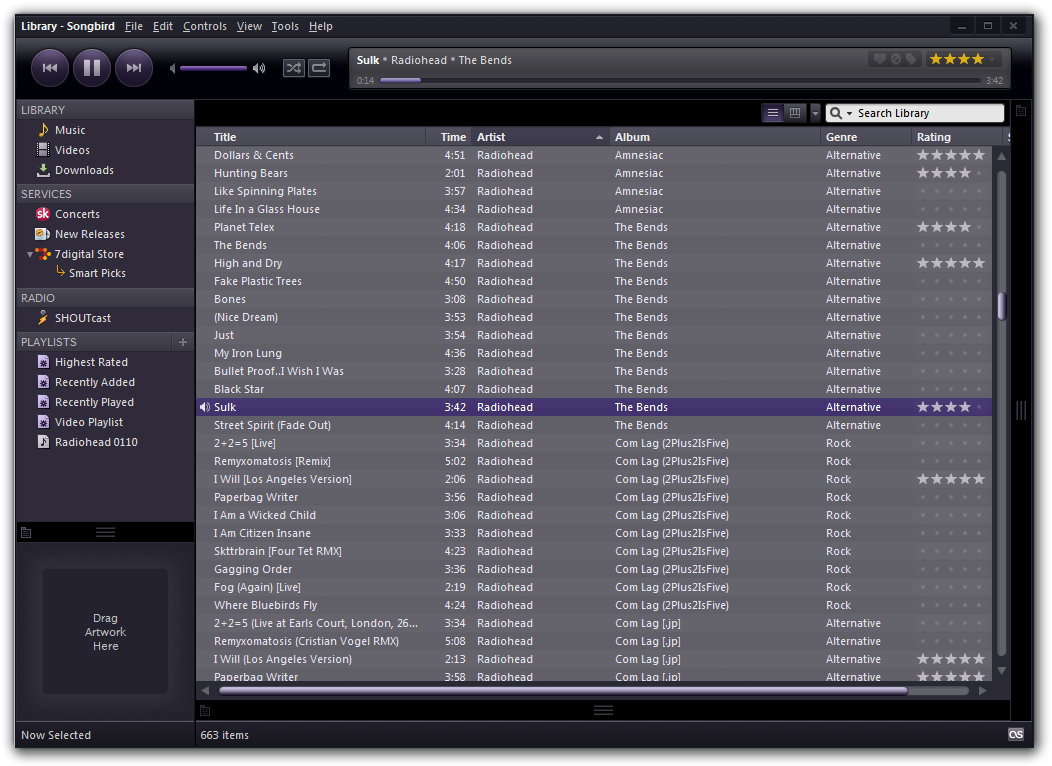Select the track My Iron Lung
The height and width of the screenshot is (766, 1052).
click(x=594, y=353)
